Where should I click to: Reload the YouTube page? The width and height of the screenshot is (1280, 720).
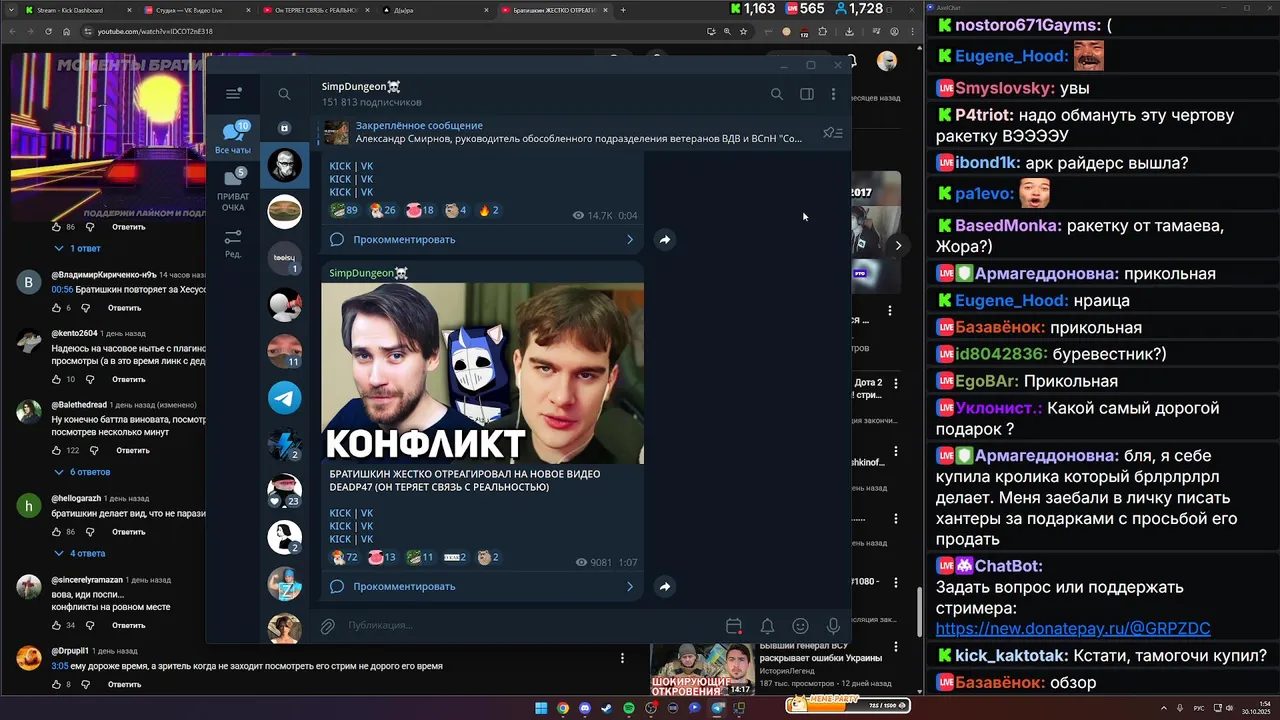[48, 31]
